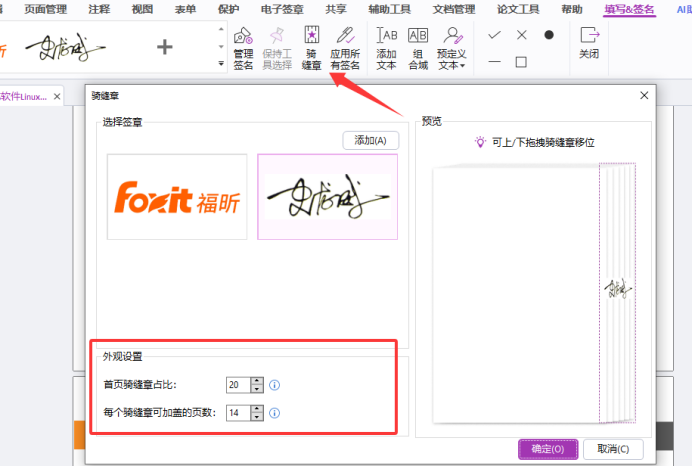Close the Linux document tab
This screenshot has width=693, height=466.
[57, 96]
